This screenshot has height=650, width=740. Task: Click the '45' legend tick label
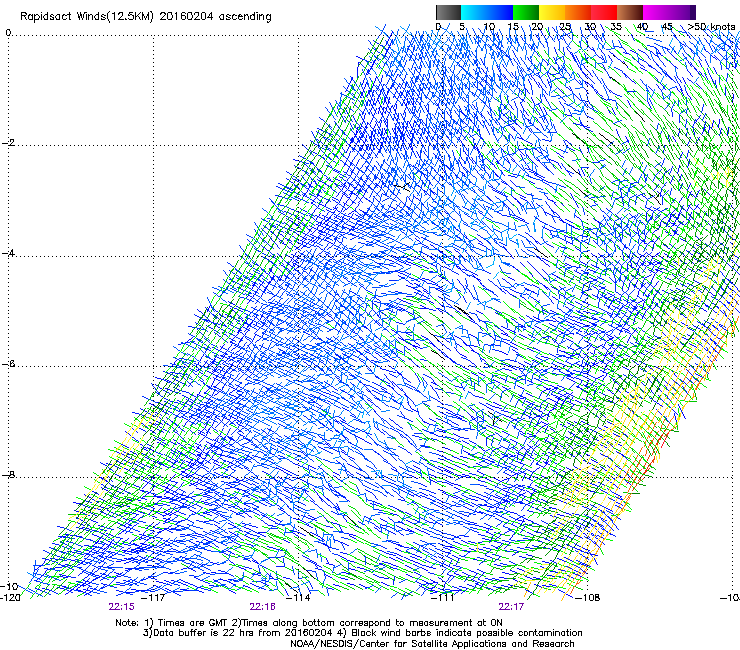pos(667,27)
